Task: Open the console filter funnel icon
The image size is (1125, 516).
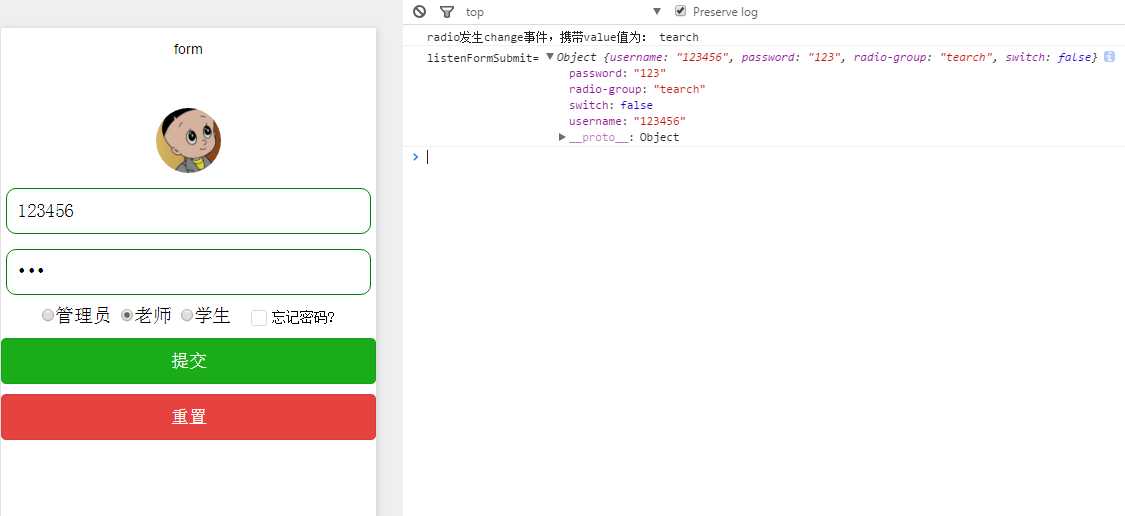Action: 447,11
